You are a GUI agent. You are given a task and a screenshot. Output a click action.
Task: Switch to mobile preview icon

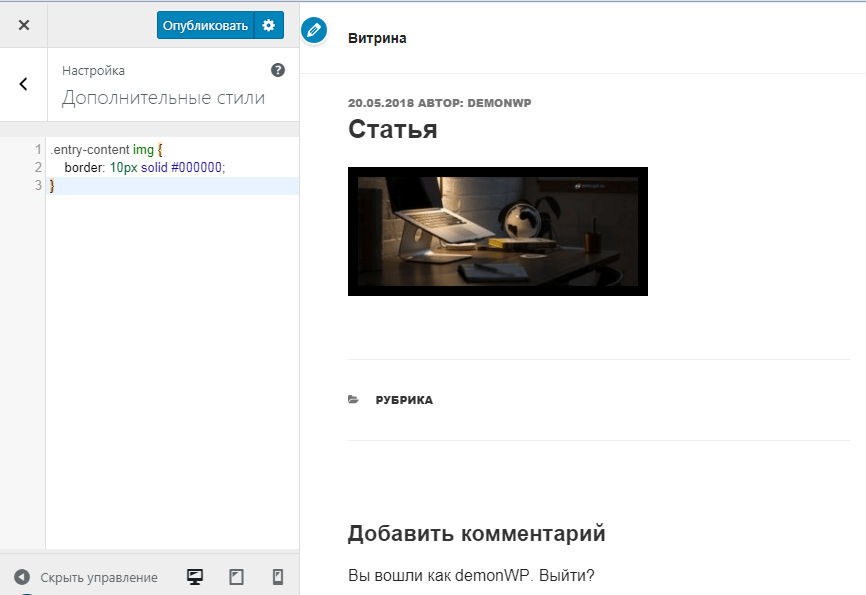coord(278,577)
